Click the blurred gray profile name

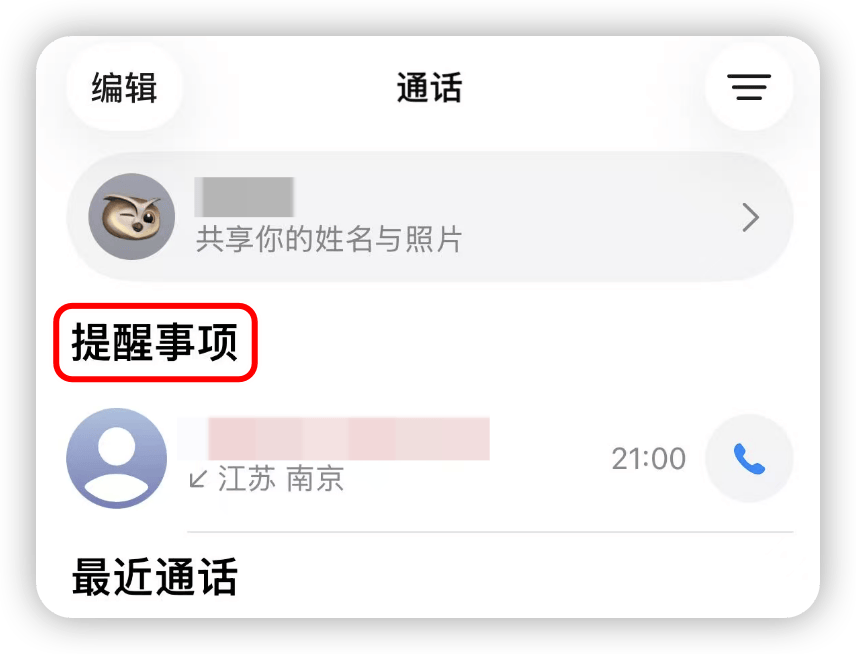[245, 197]
